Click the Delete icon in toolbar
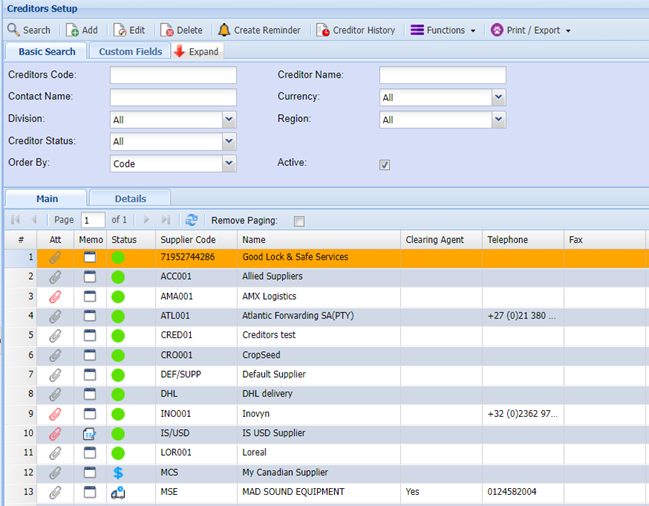Screen dimensions: 649x506 click(x=167, y=30)
